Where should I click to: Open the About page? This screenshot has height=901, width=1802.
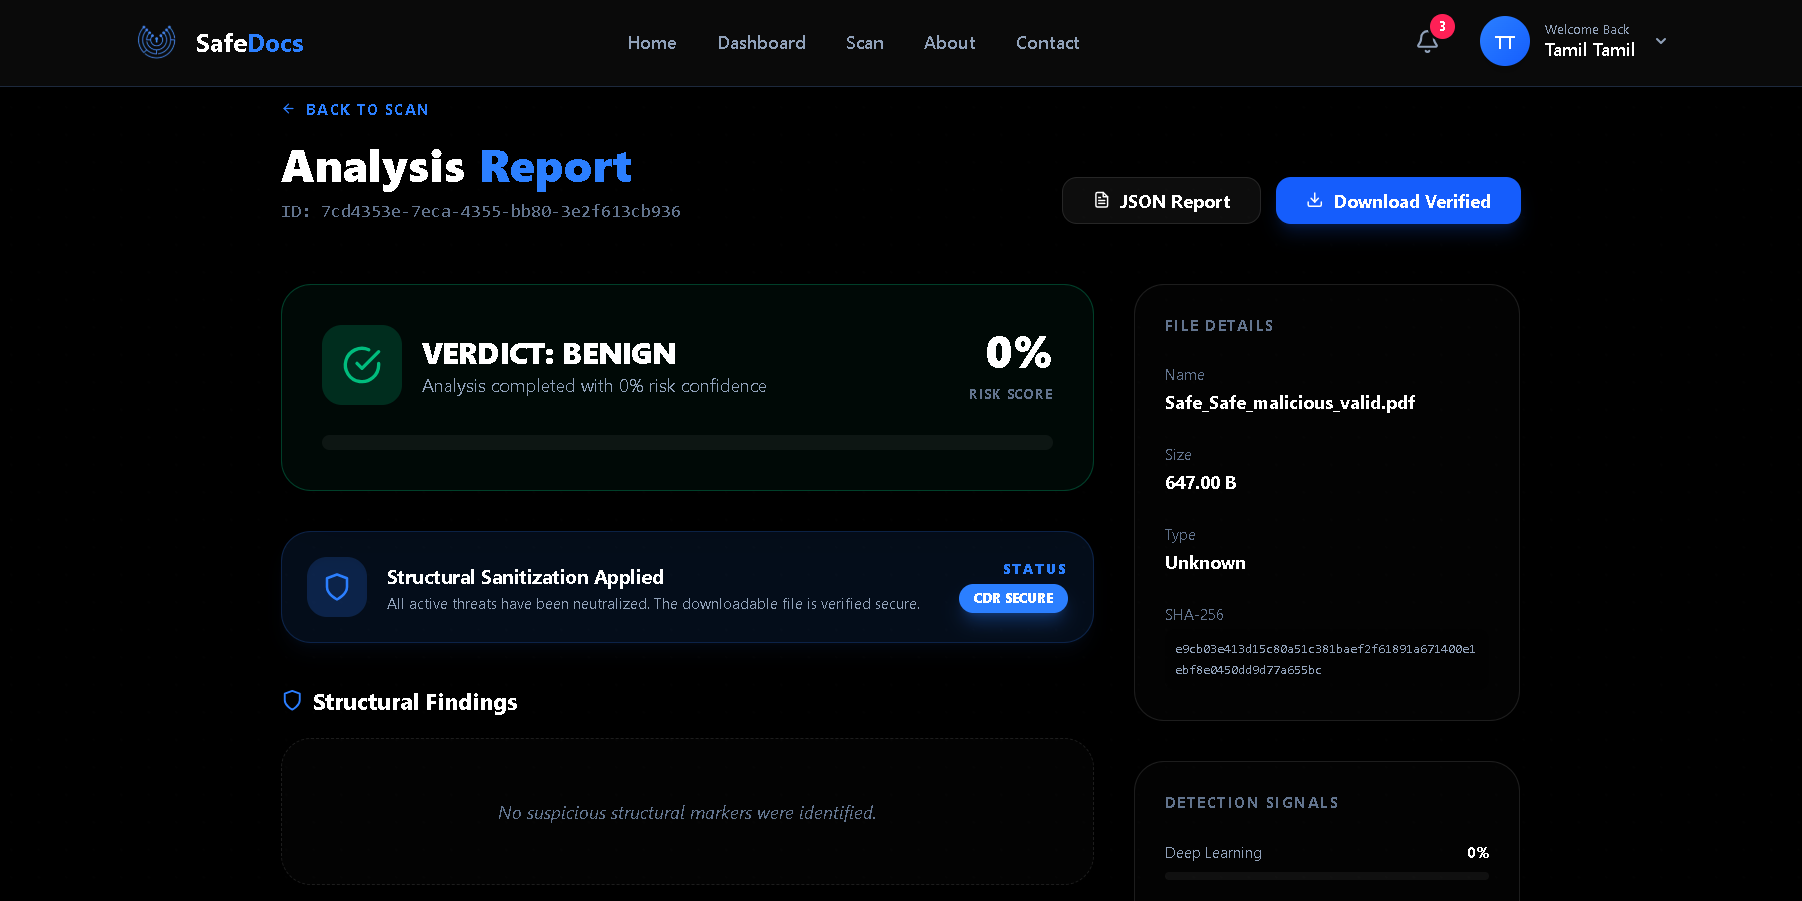click(x=950, y=43)
